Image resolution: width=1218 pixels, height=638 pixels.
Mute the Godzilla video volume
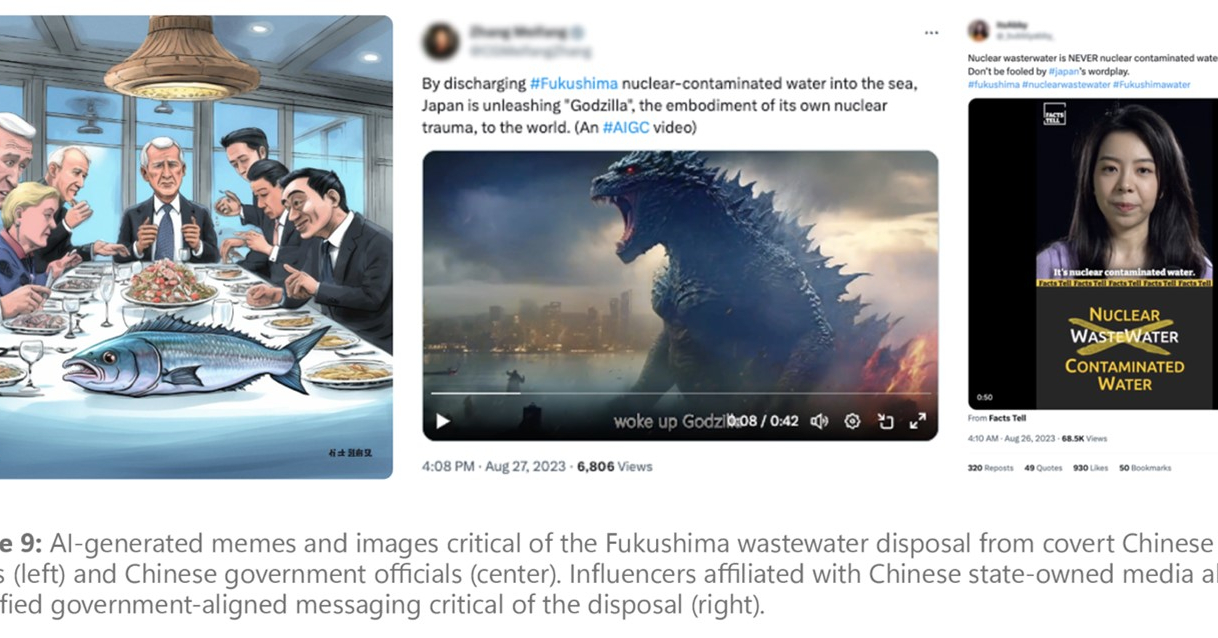pos(819,421)
